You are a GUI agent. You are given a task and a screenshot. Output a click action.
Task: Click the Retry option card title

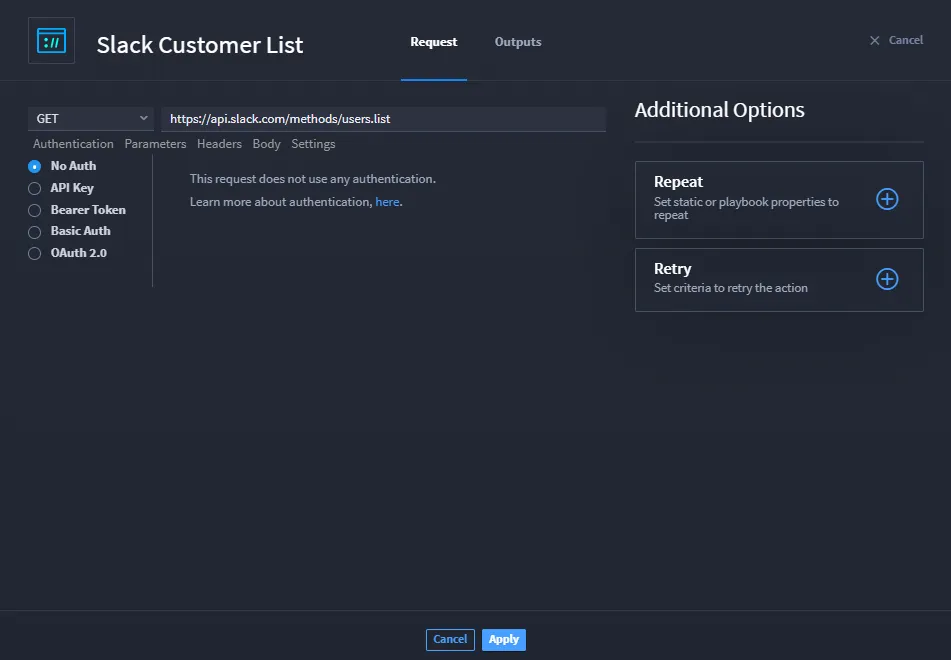pos(673,268)
